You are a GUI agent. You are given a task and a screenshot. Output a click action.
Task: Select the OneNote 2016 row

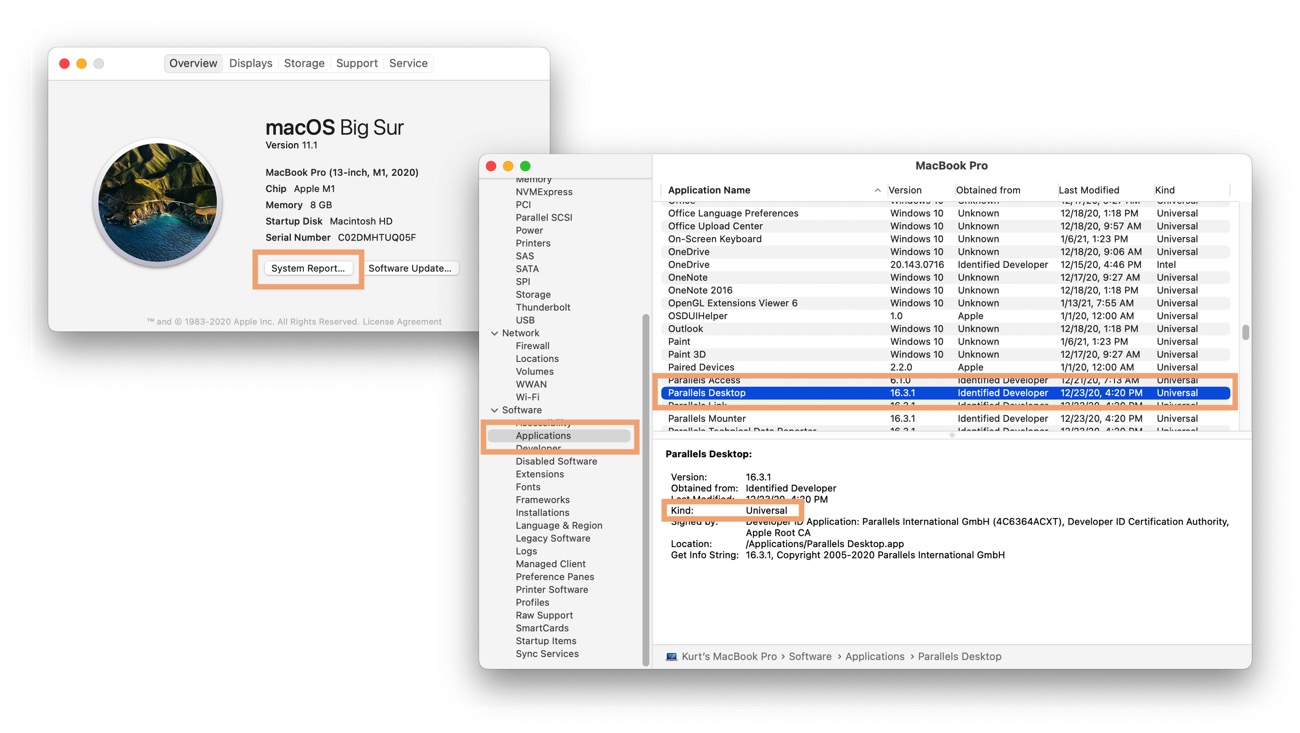[x=945, y=290]
